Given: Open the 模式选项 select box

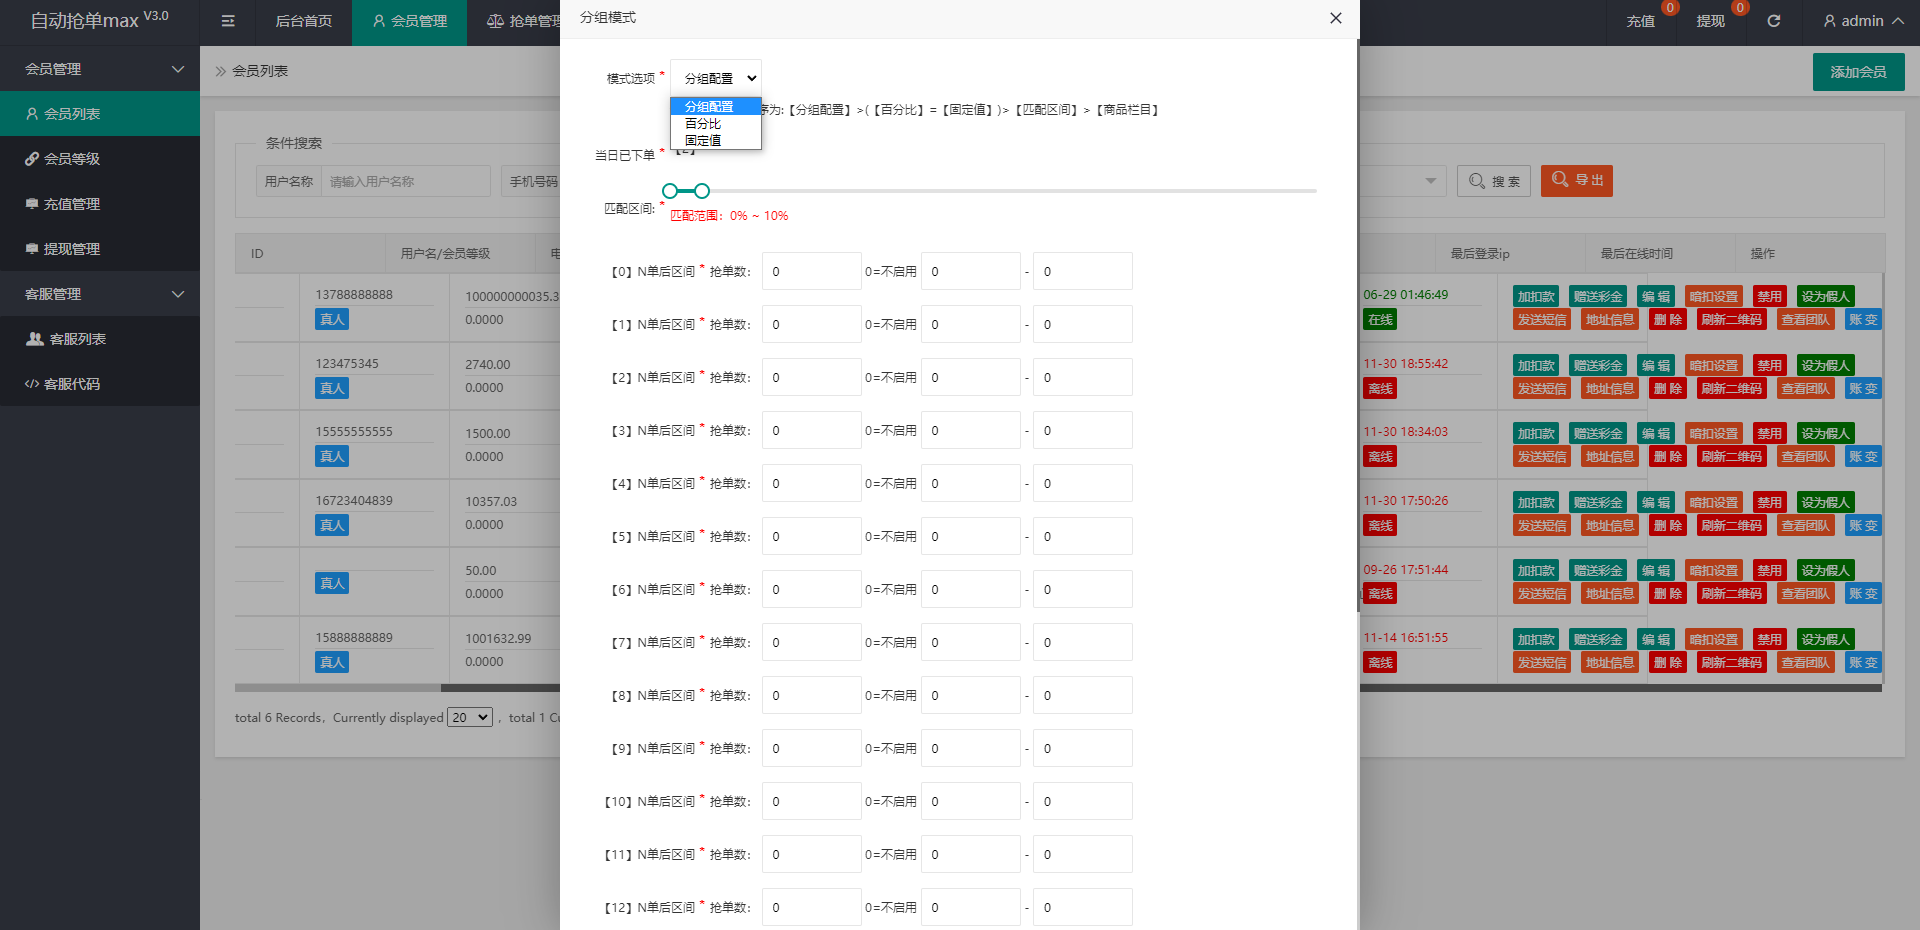Looking at the screenshot, I should (x=716, y=78).
